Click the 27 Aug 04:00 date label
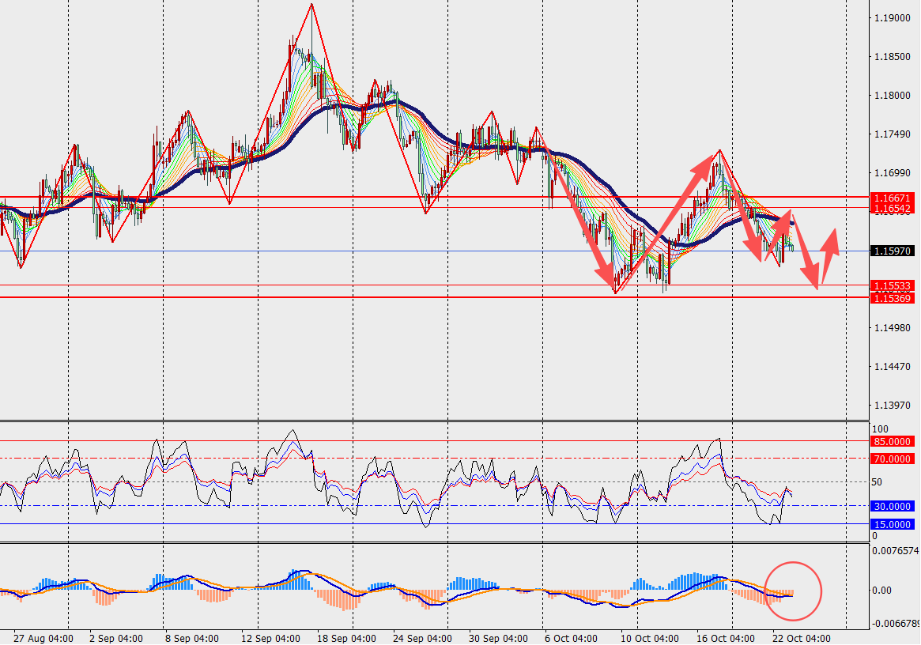The width and height of the screenshot is (921, 645). (43, 637)
